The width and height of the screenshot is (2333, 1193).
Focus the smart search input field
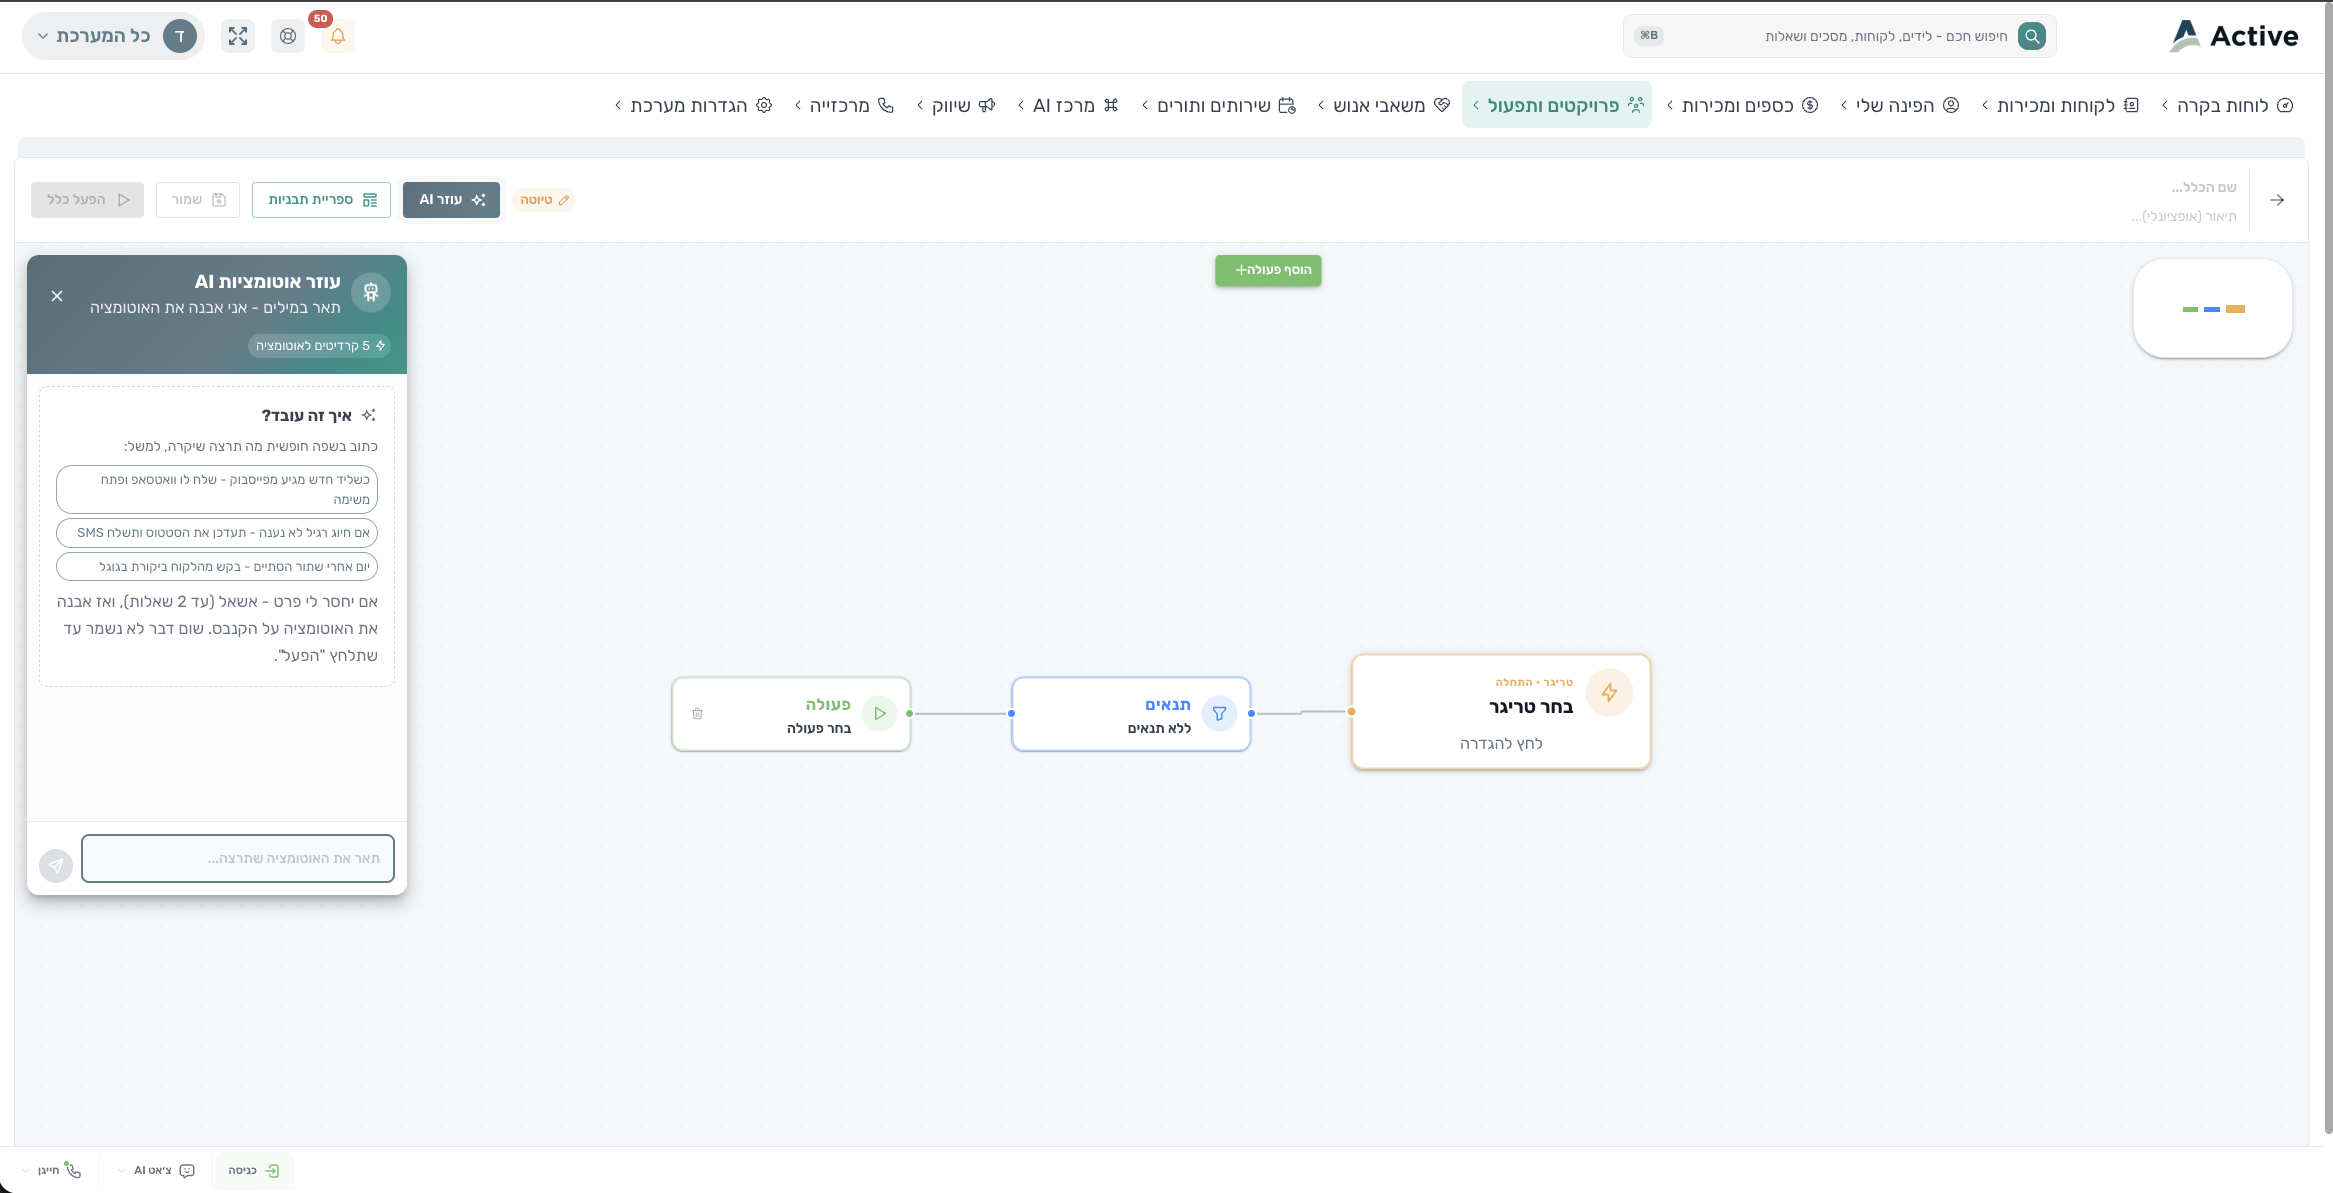pyautogui.click(x=1839, y=36)
